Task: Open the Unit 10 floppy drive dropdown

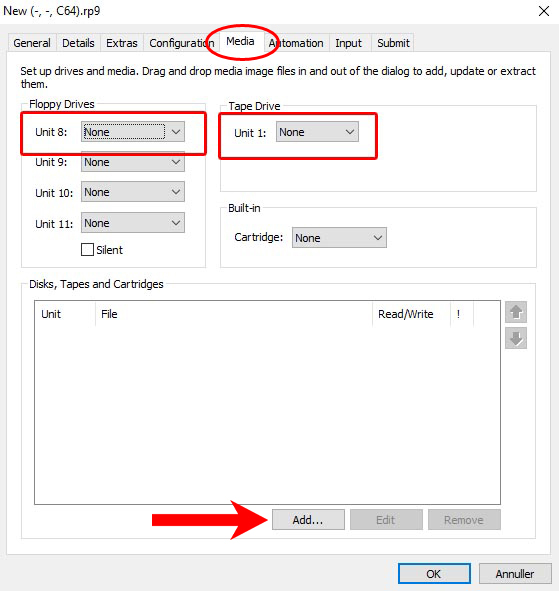Action: (133, 192)
